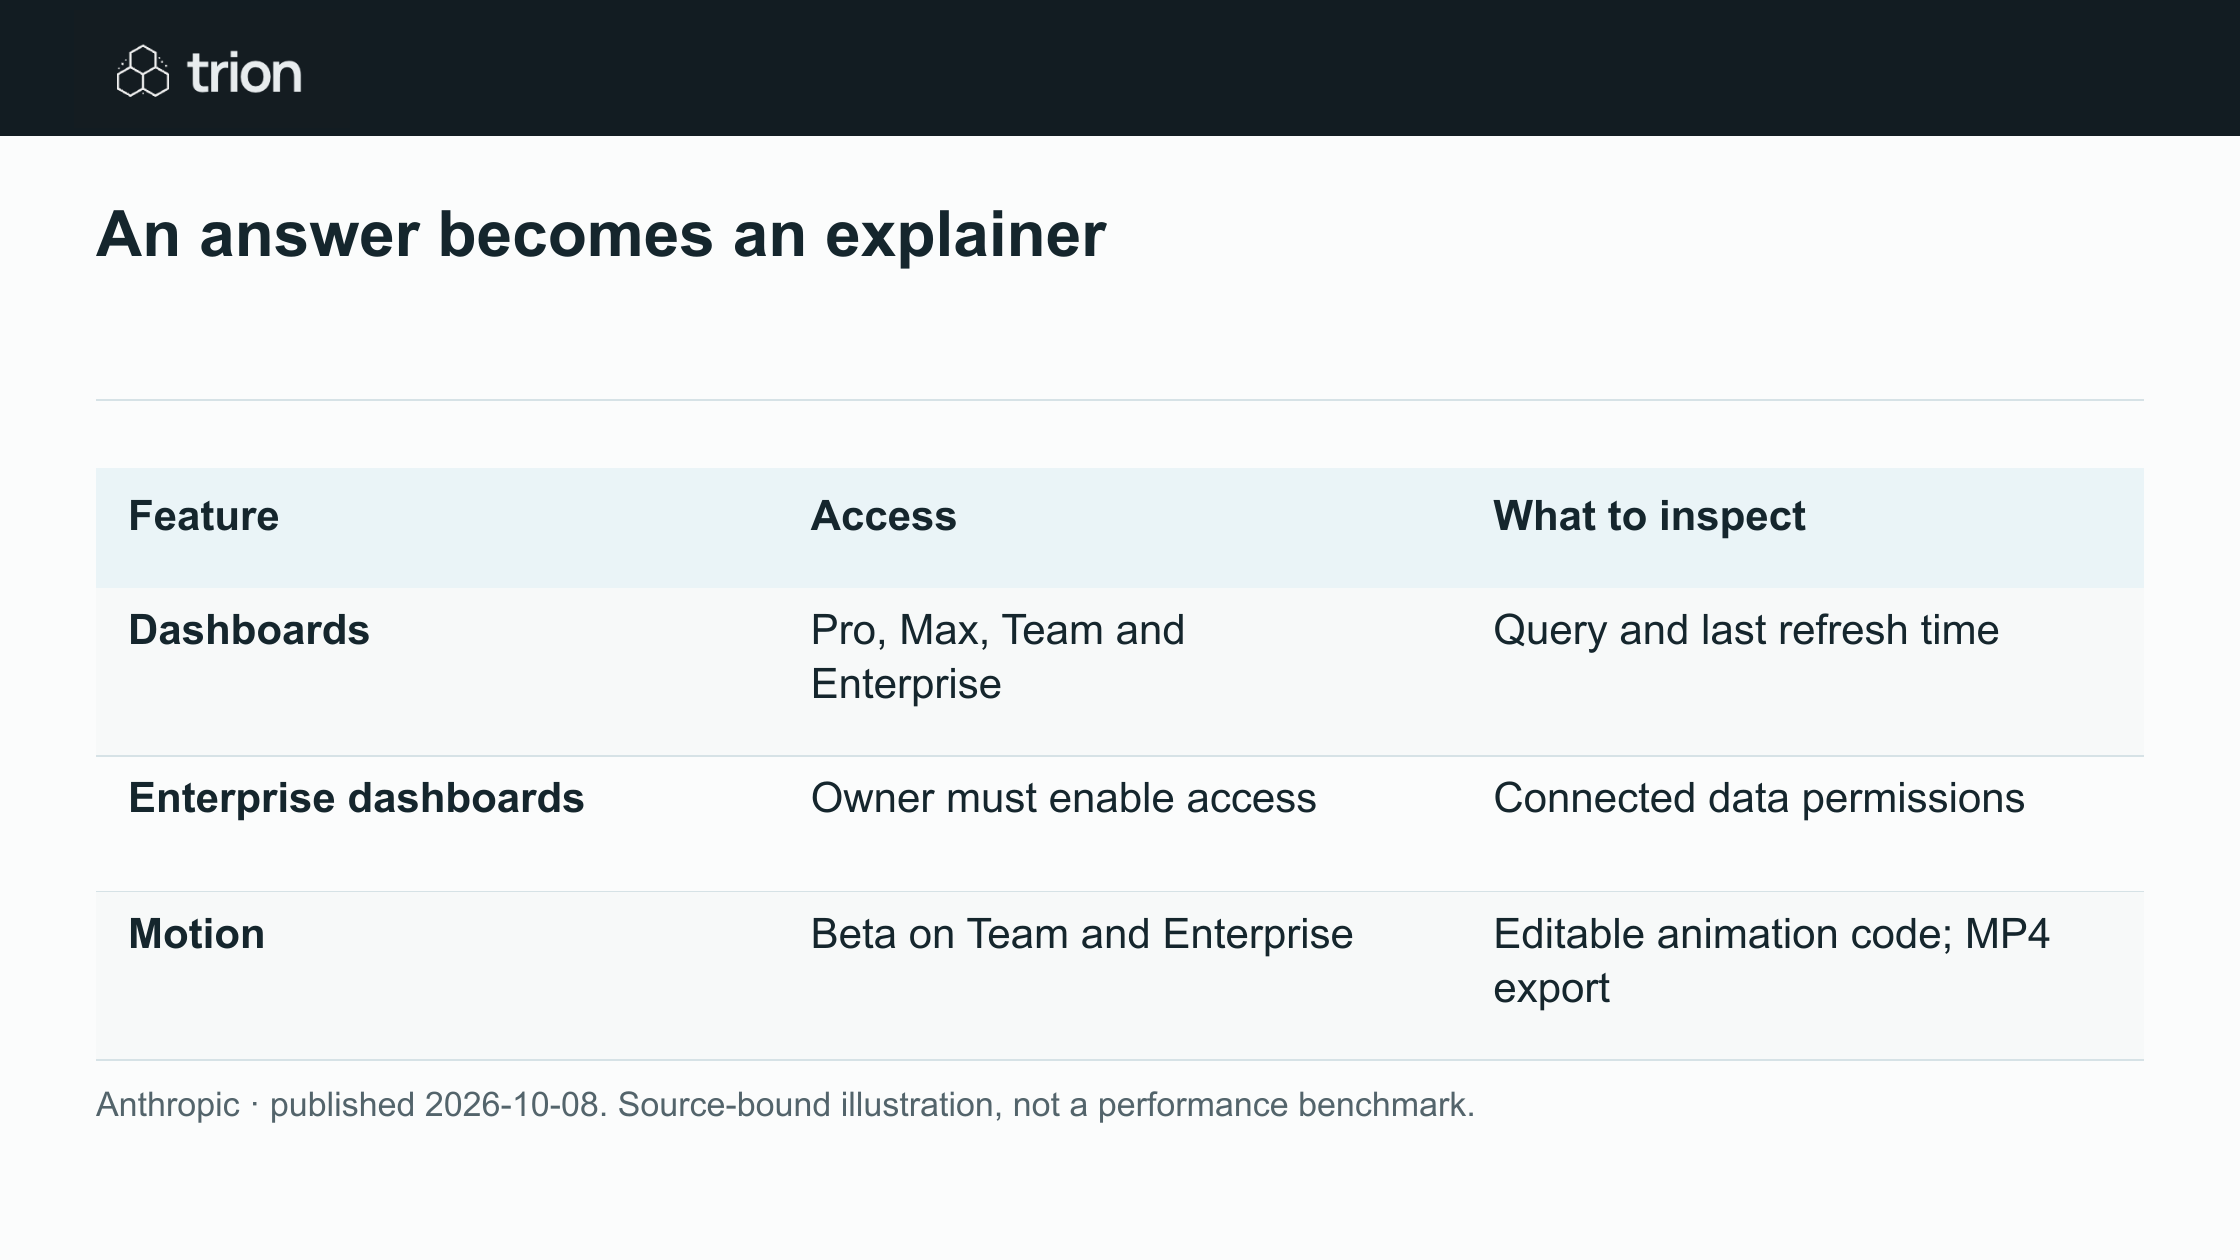Click the 'Owner must enable access' cell

pos(1064,798)
